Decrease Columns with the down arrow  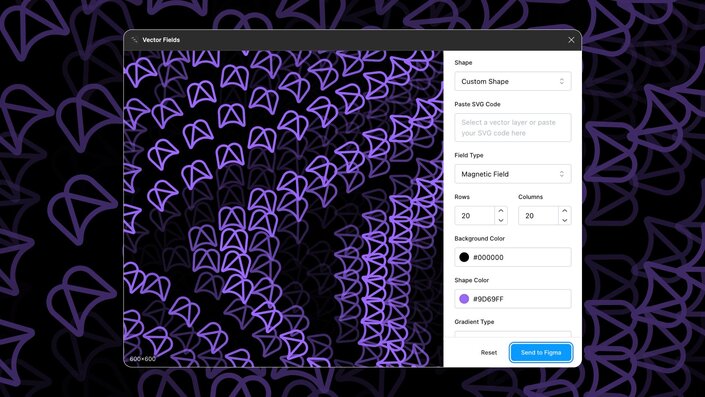click(x=565, y=220)
